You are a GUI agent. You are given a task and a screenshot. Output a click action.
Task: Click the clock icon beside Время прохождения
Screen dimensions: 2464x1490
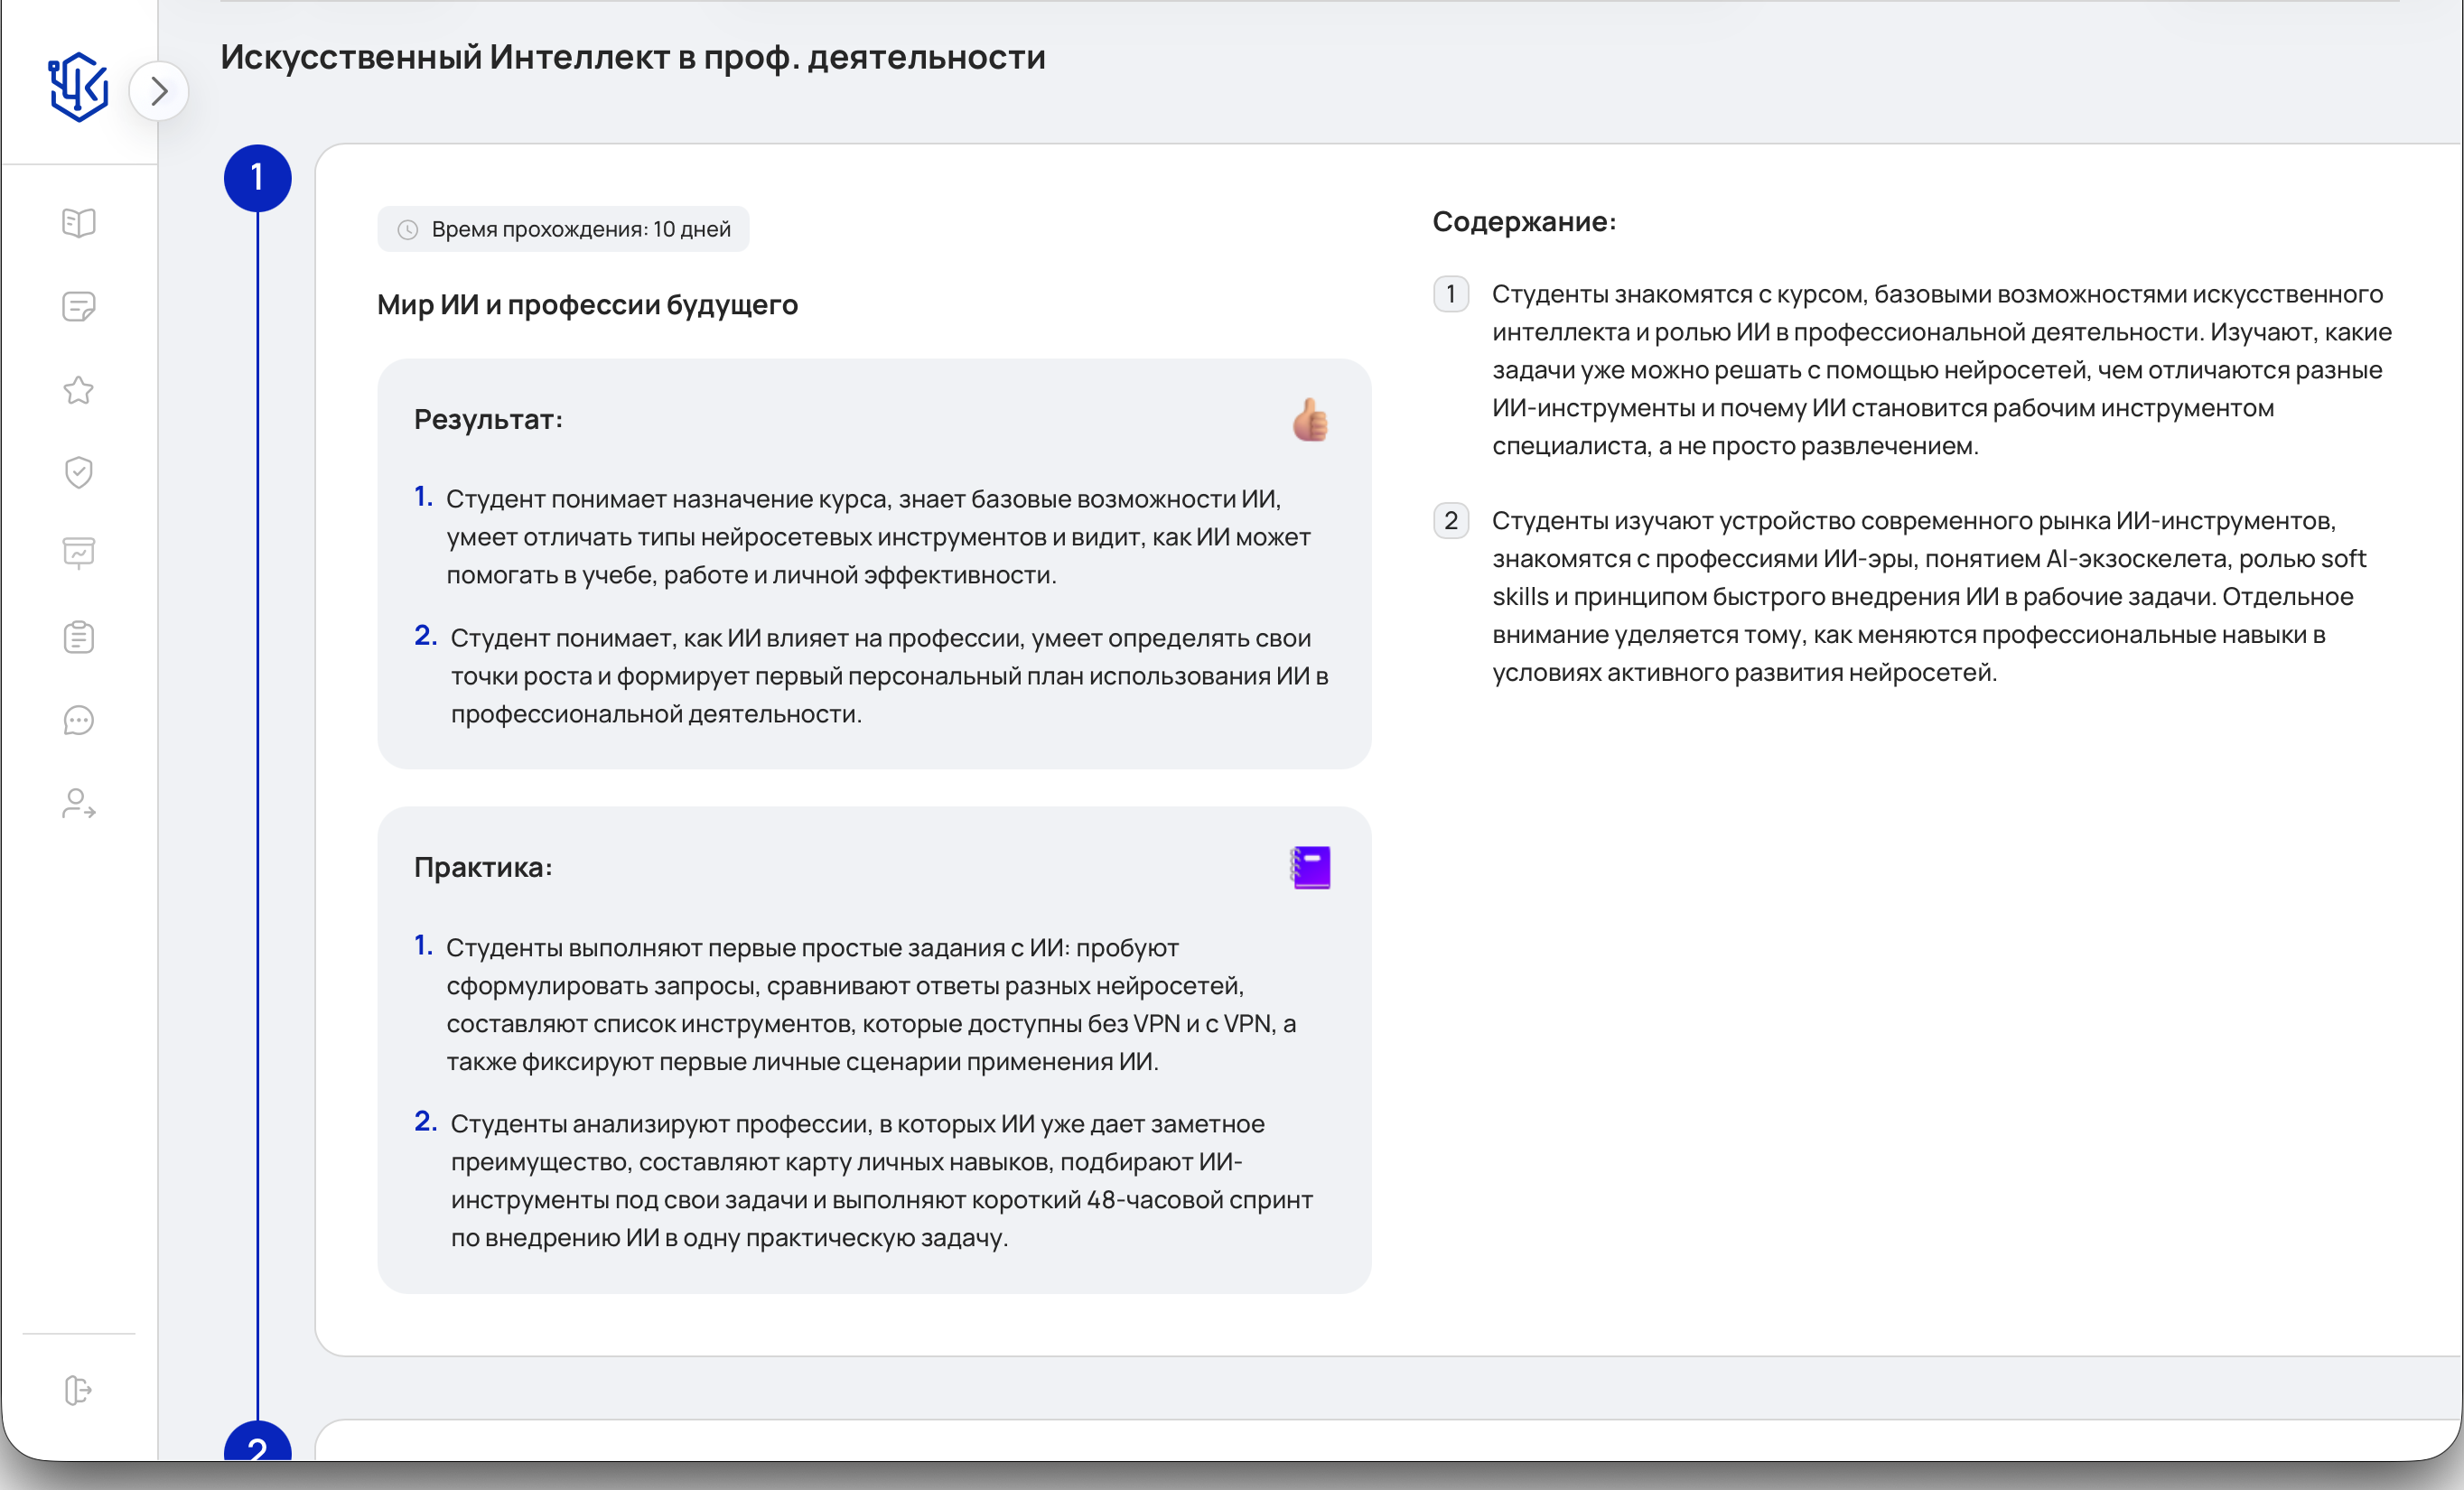point(407,230)
